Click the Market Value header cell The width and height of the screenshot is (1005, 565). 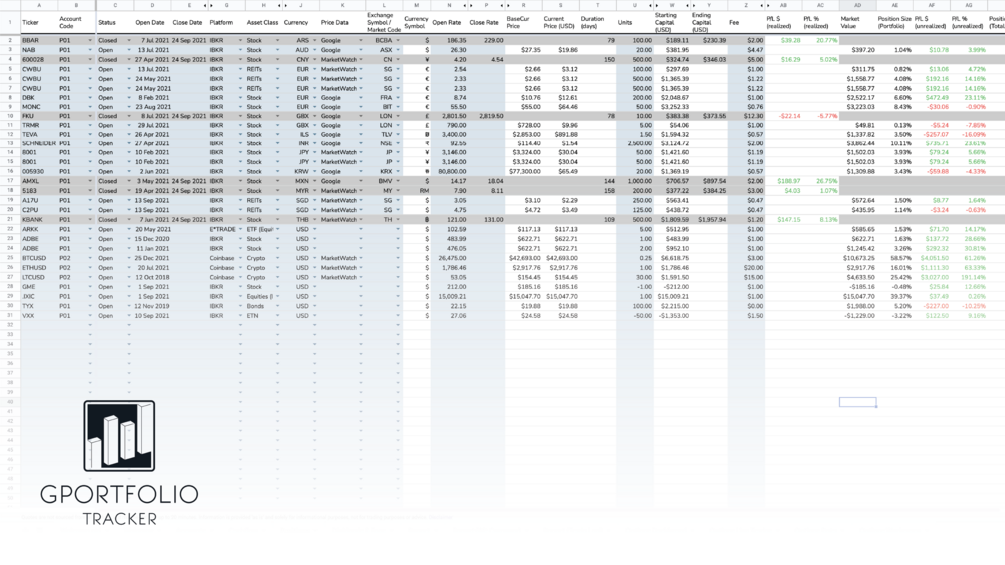point(857,22)
